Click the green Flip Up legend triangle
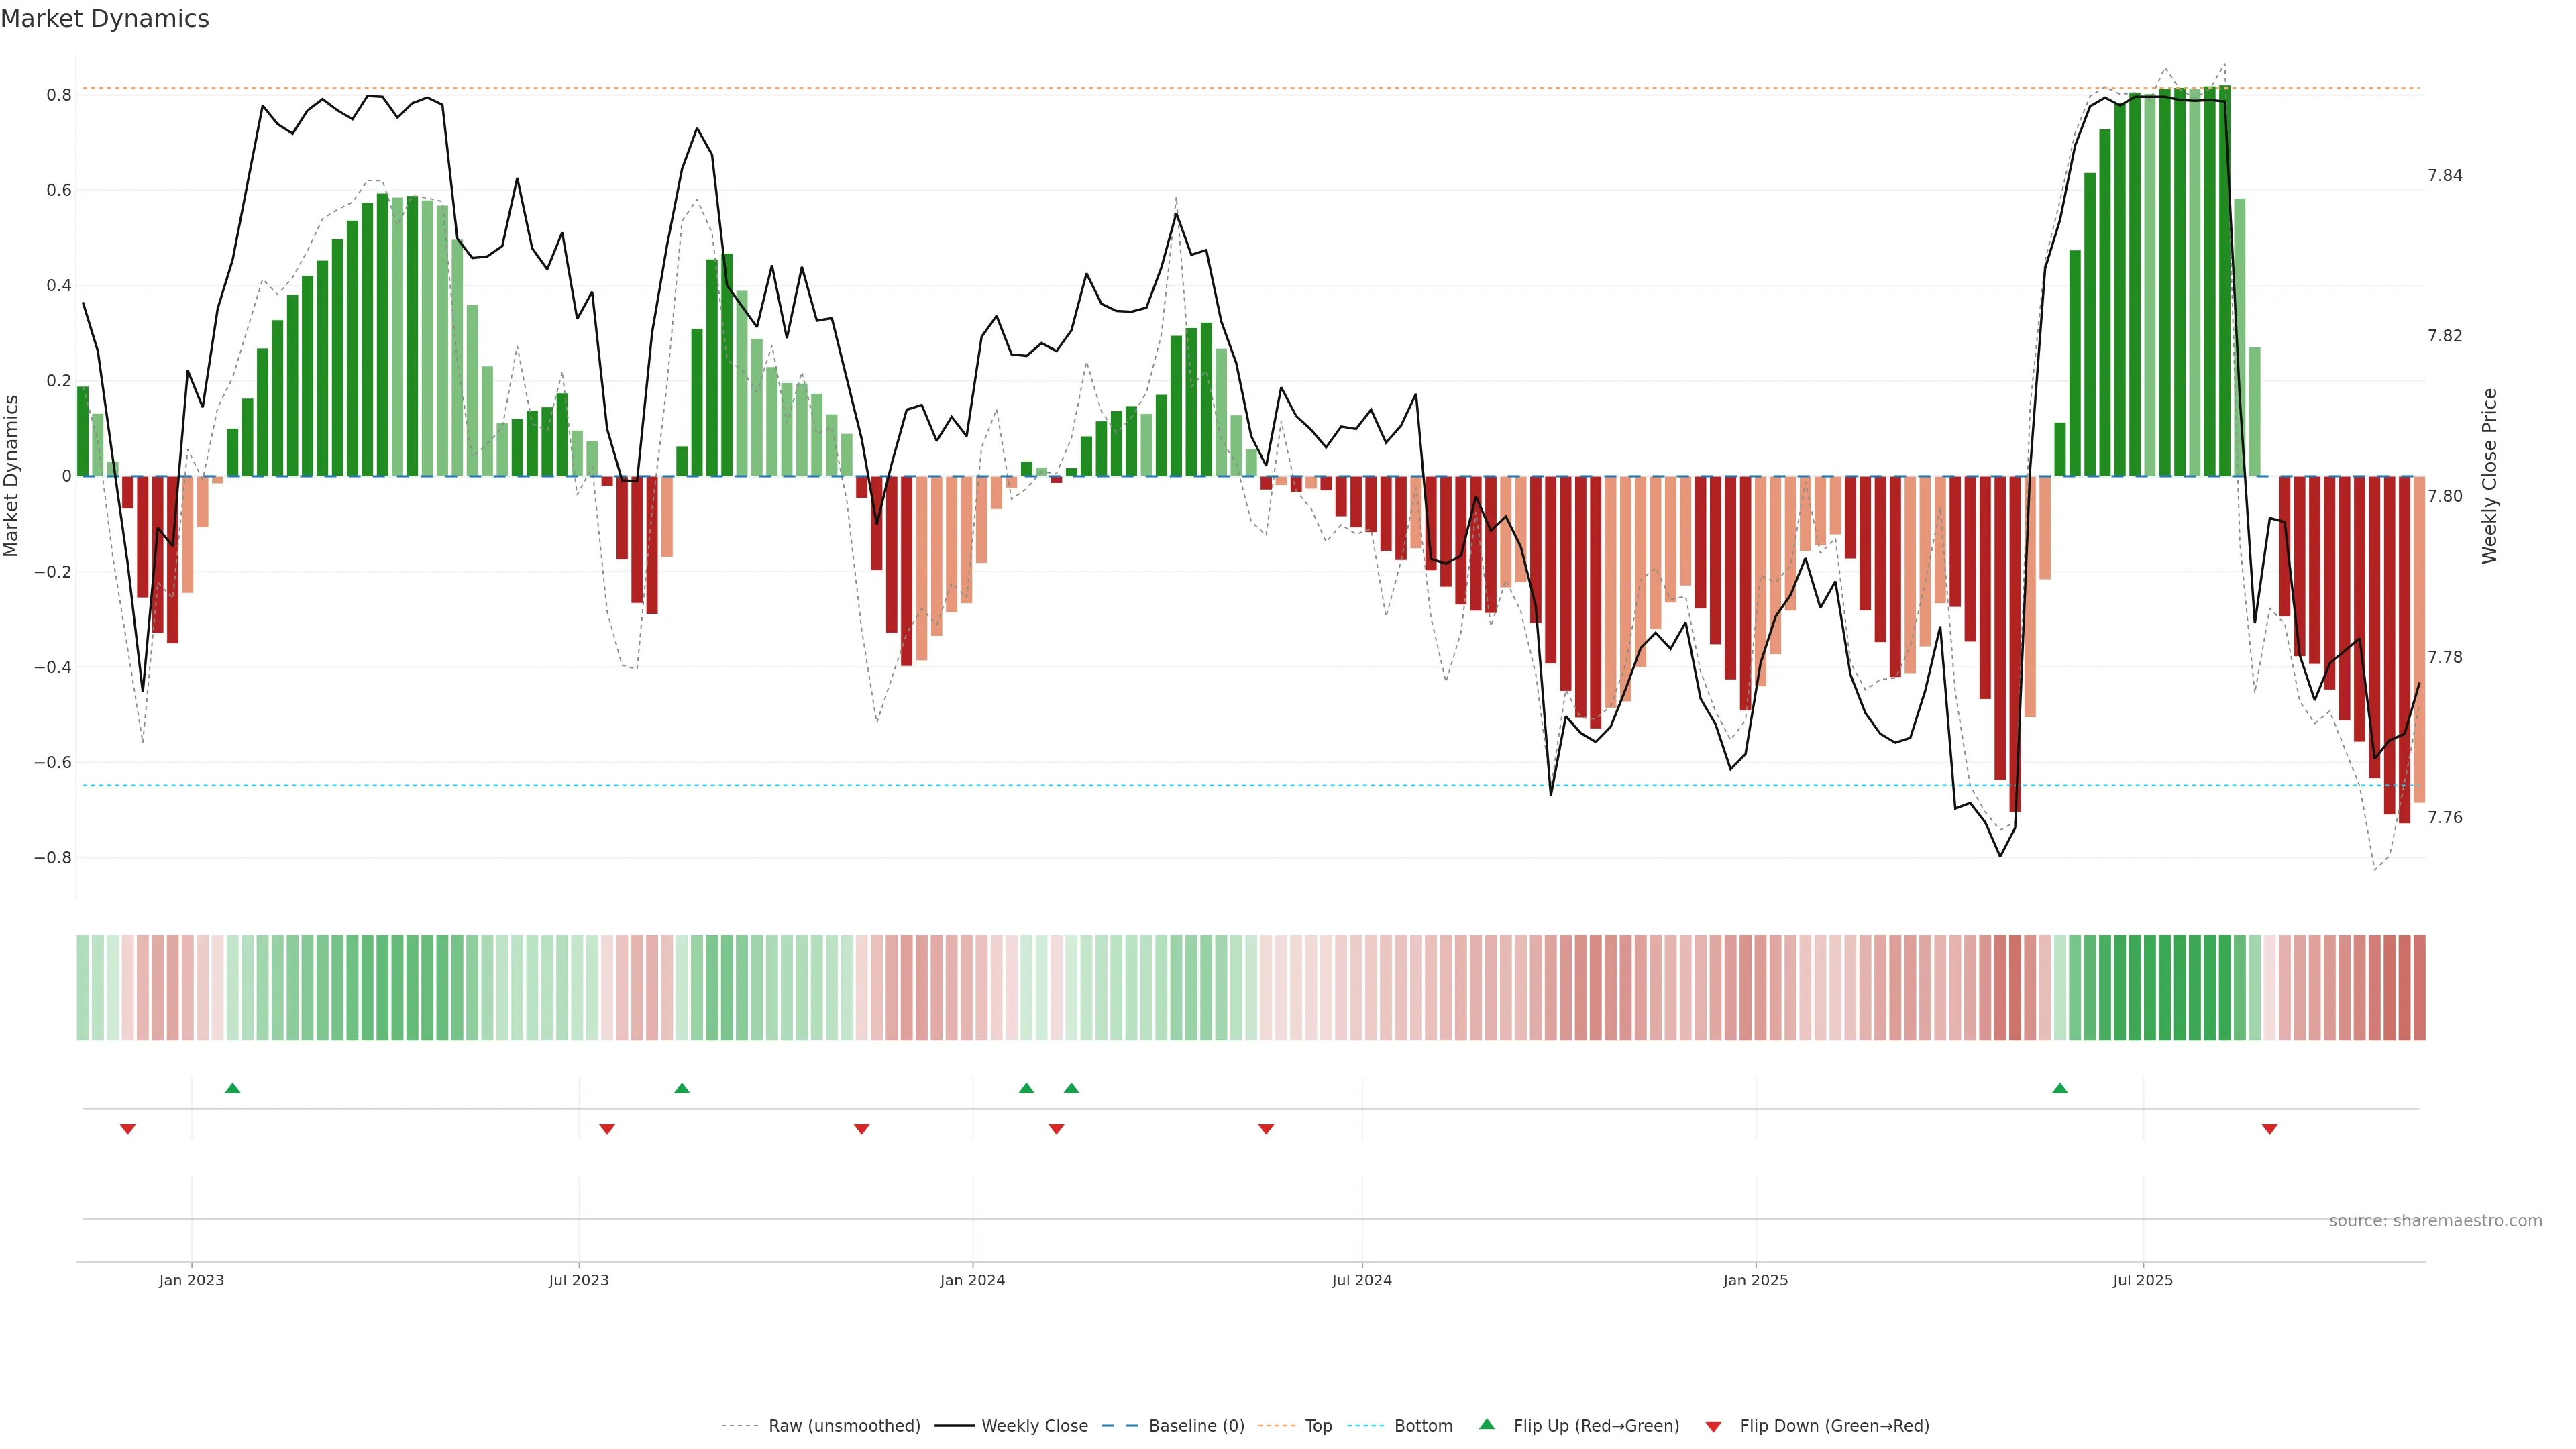2576x1449 pixels. [x=1487, y=1424]
